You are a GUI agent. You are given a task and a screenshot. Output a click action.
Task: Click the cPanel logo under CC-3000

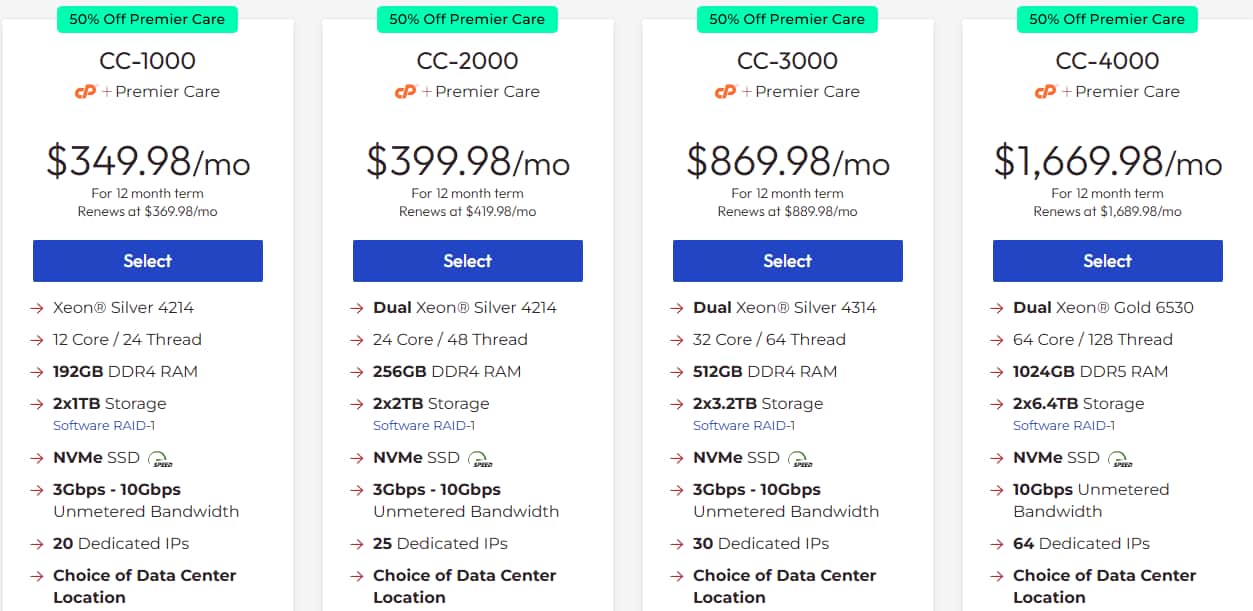[725, 92]
